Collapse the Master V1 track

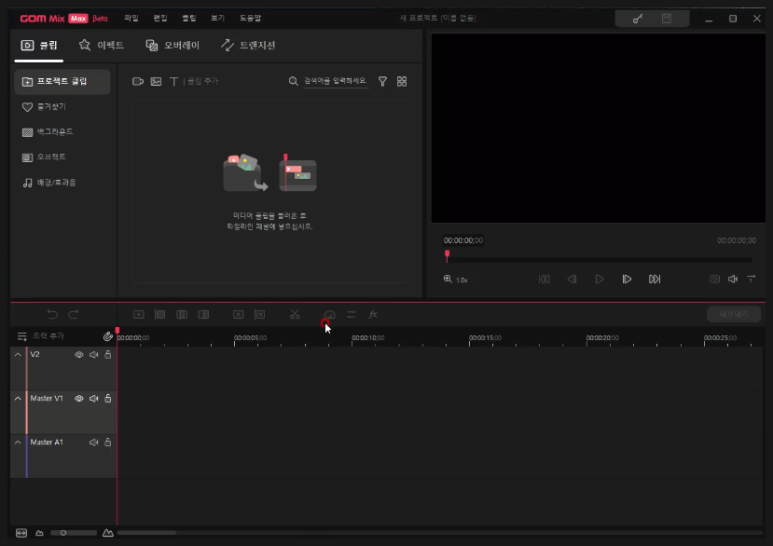[x=18, y=398]
